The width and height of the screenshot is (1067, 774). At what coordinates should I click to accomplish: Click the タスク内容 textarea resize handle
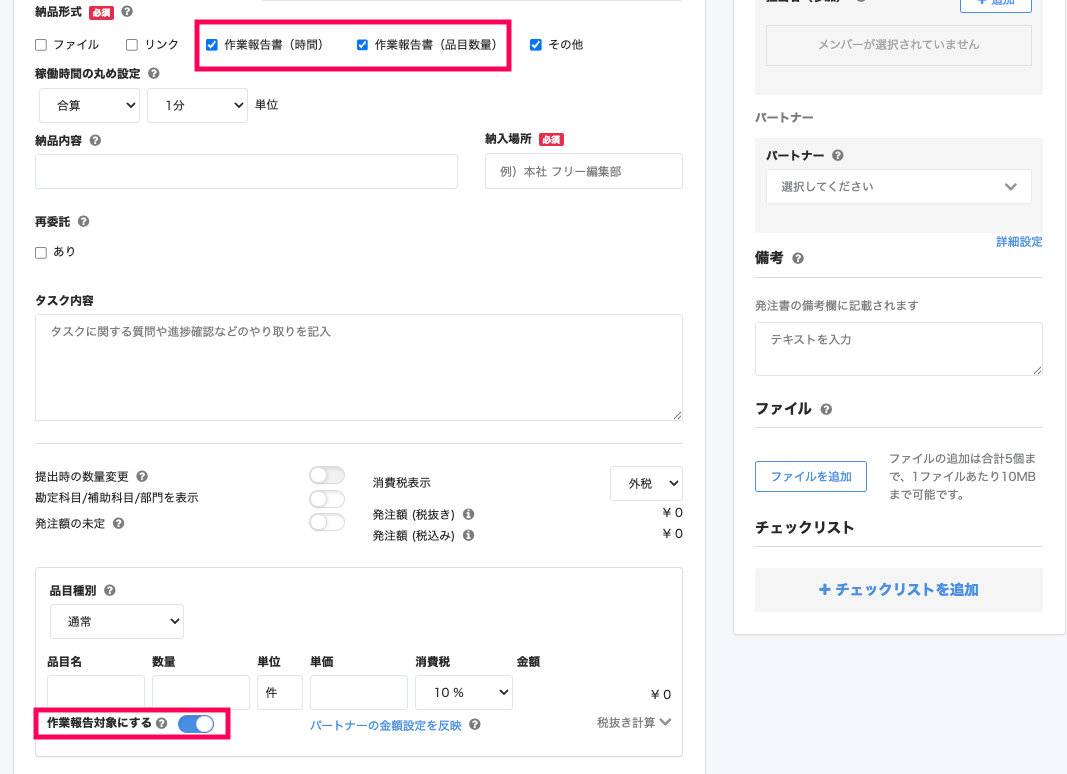point(677,415)
